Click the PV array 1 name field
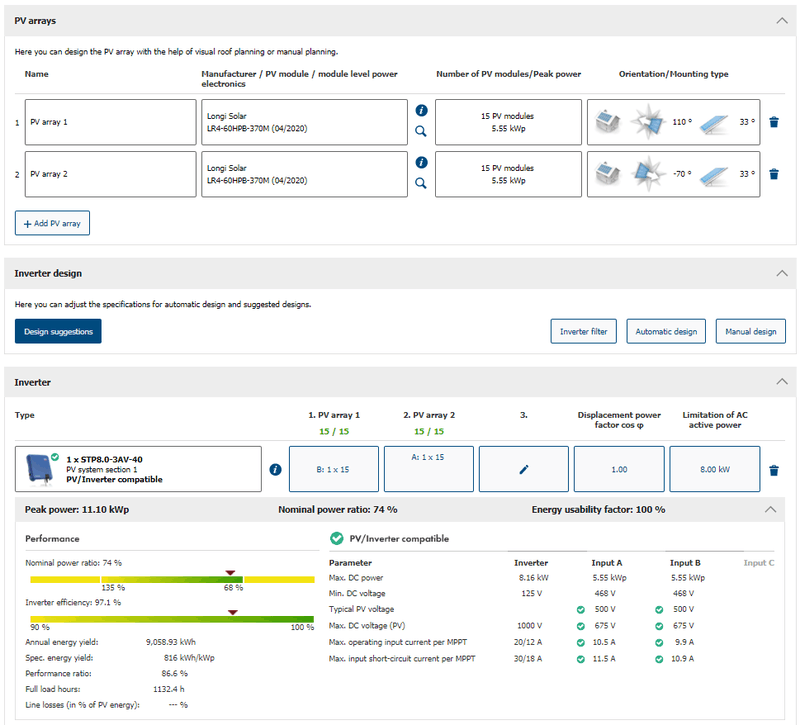The height and width of the screenshot is (725, 800). pos(110,122)
